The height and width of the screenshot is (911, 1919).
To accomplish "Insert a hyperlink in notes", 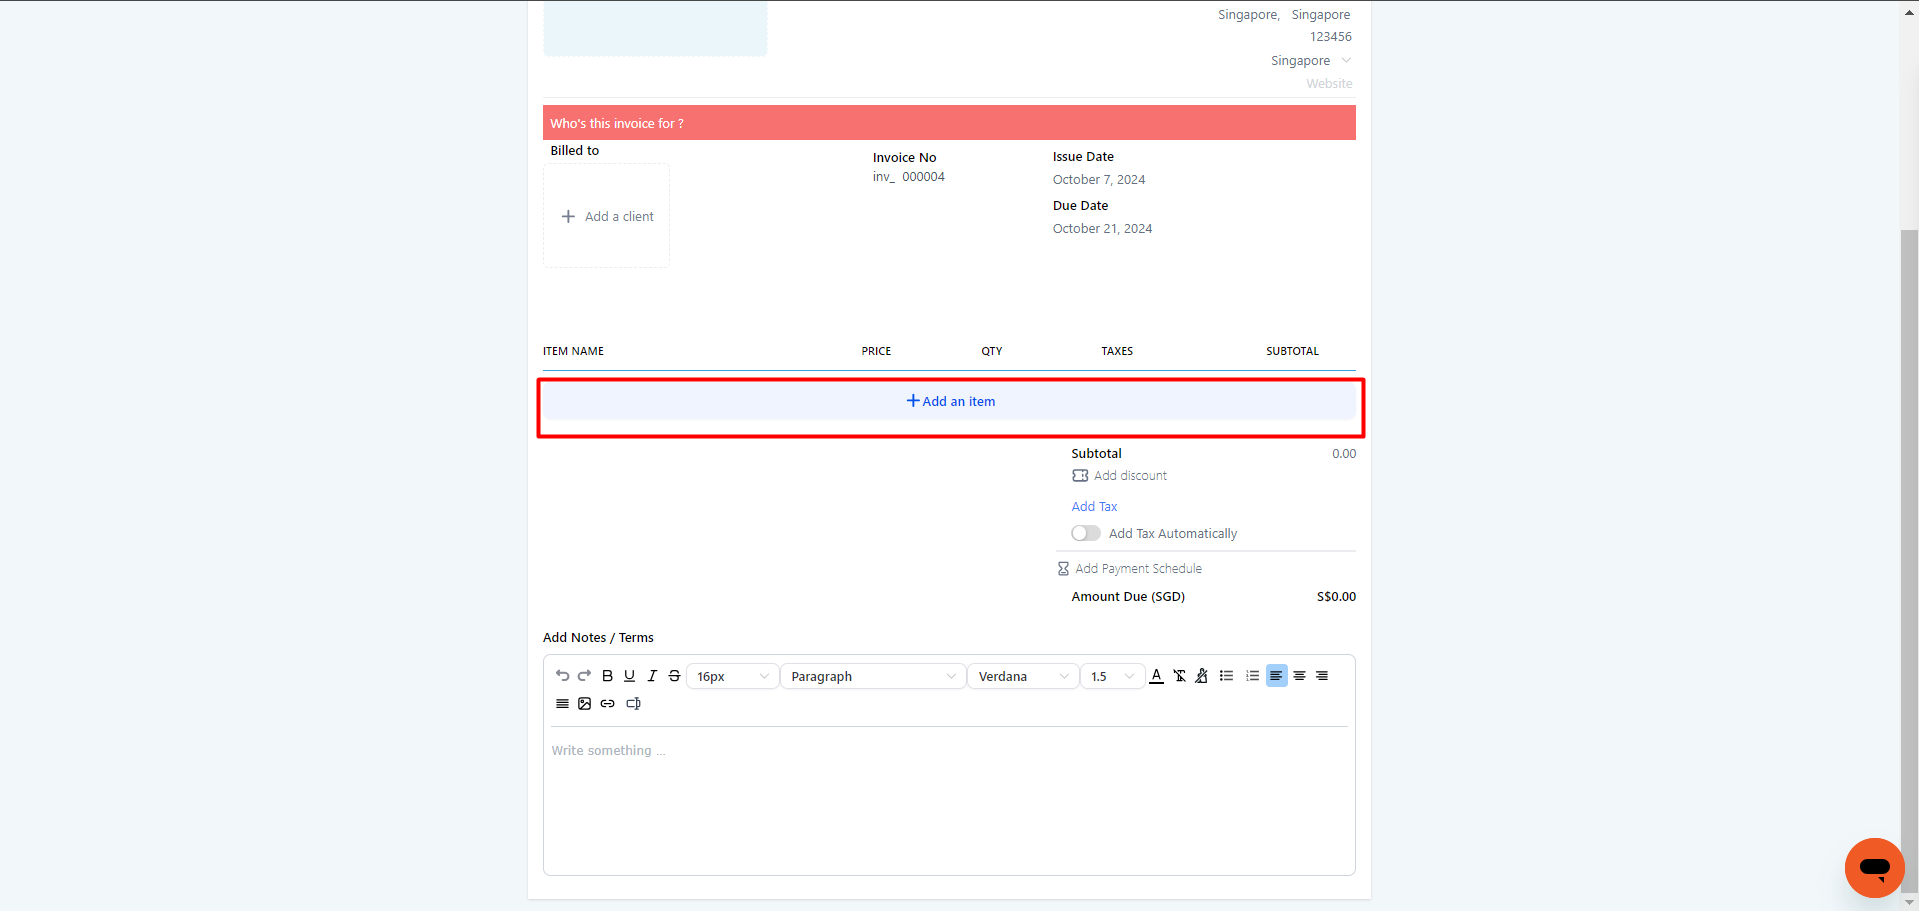I will point(607,704).
